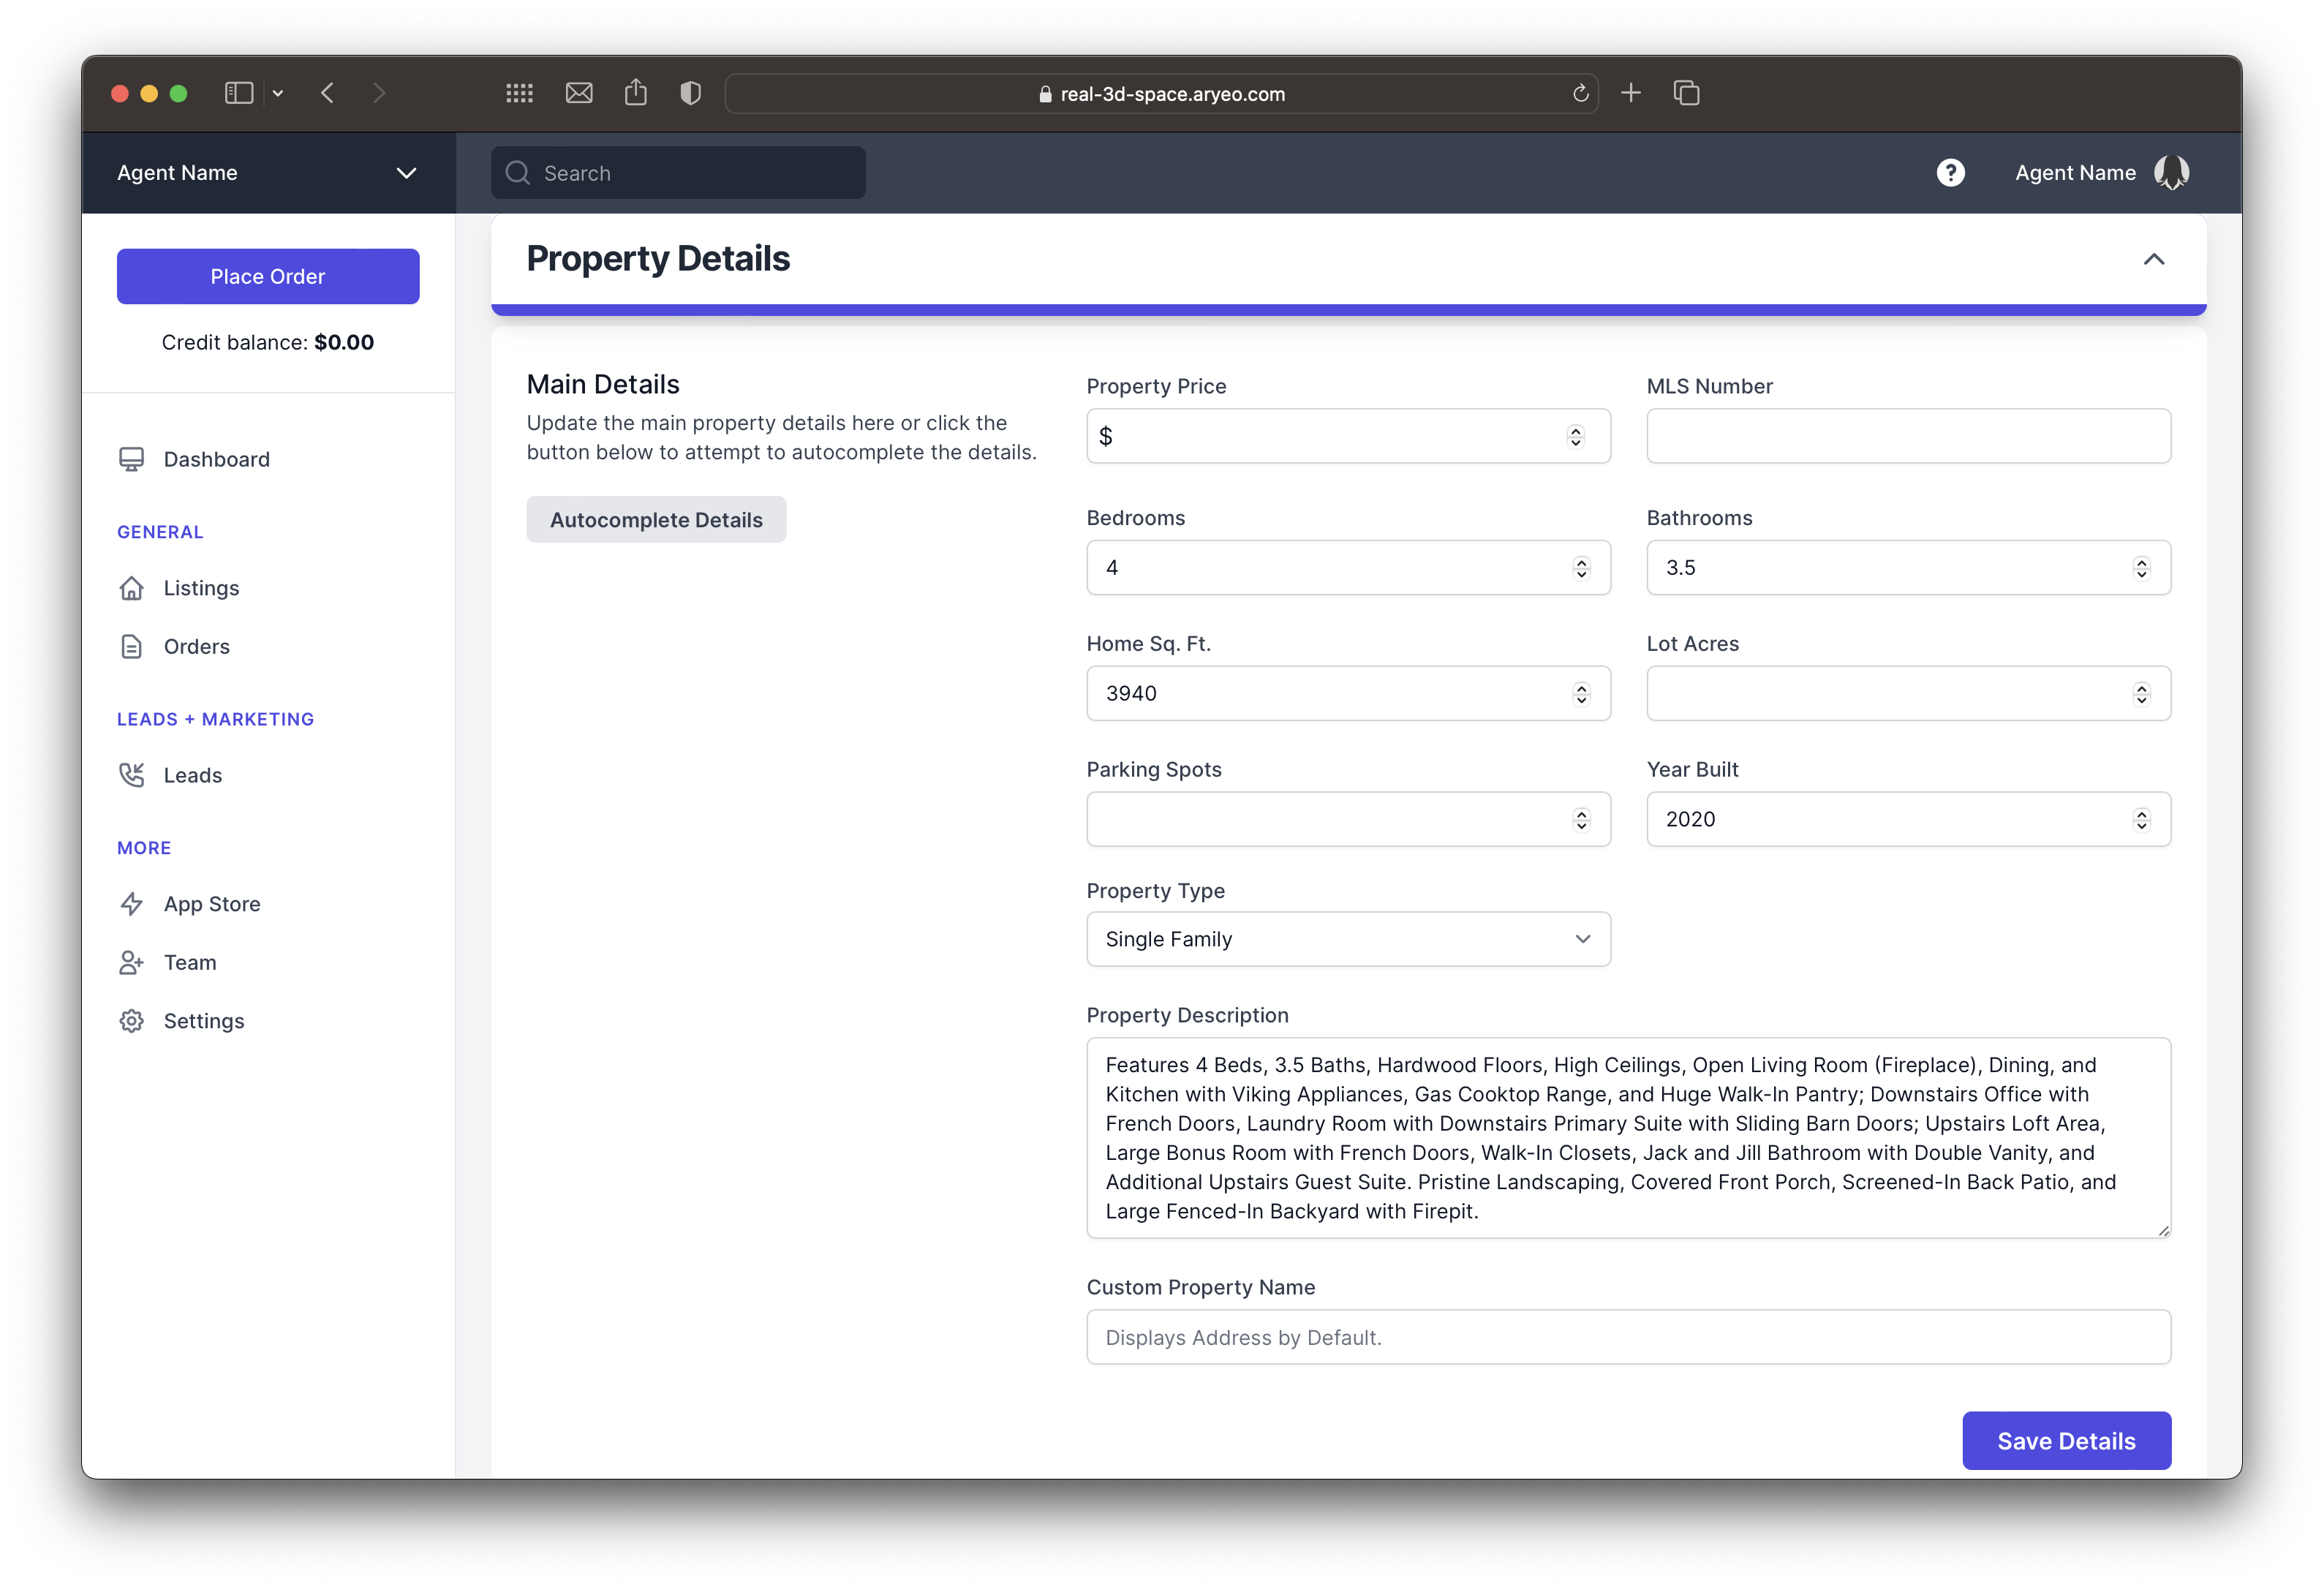Click the Autocomplete Details button

click(655, 519)
